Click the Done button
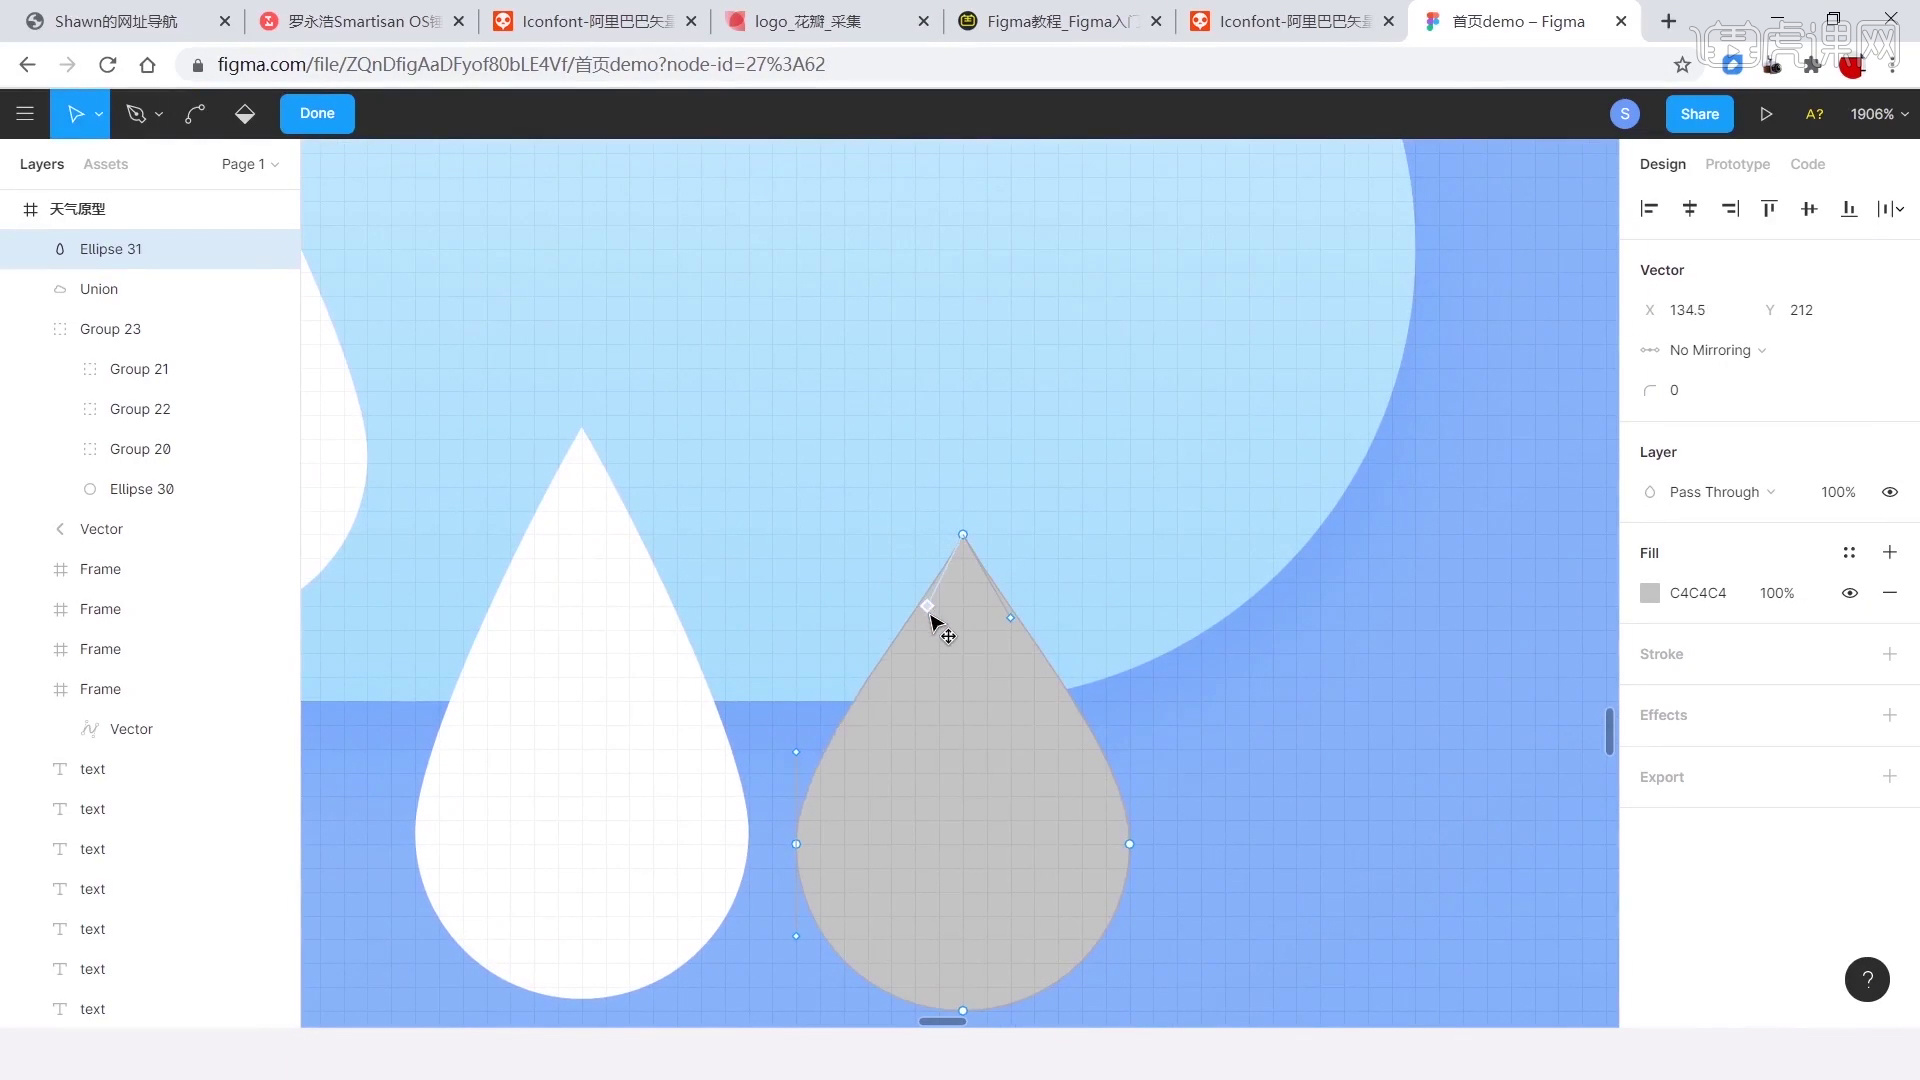1920x1080 pixels. [316, 112]
